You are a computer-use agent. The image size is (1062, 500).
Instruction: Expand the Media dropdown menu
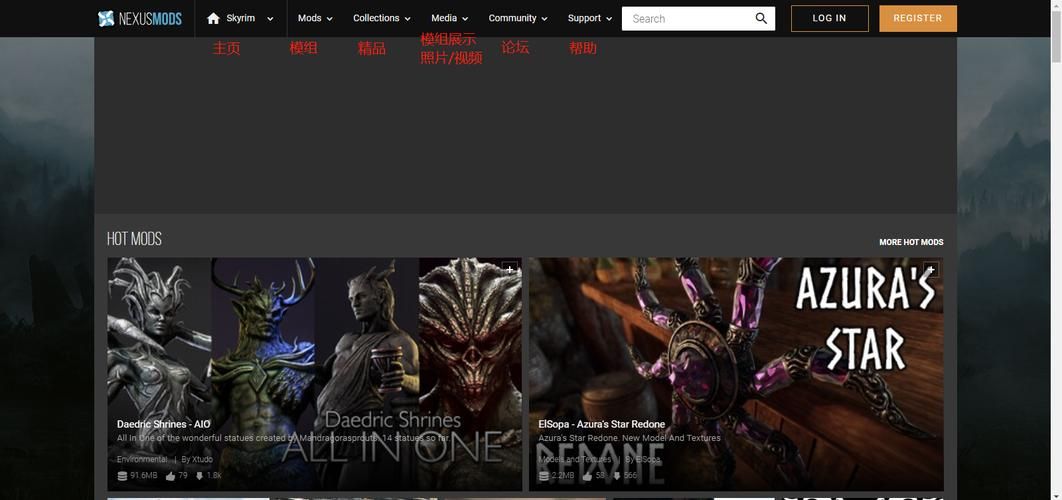coord(450,18)
